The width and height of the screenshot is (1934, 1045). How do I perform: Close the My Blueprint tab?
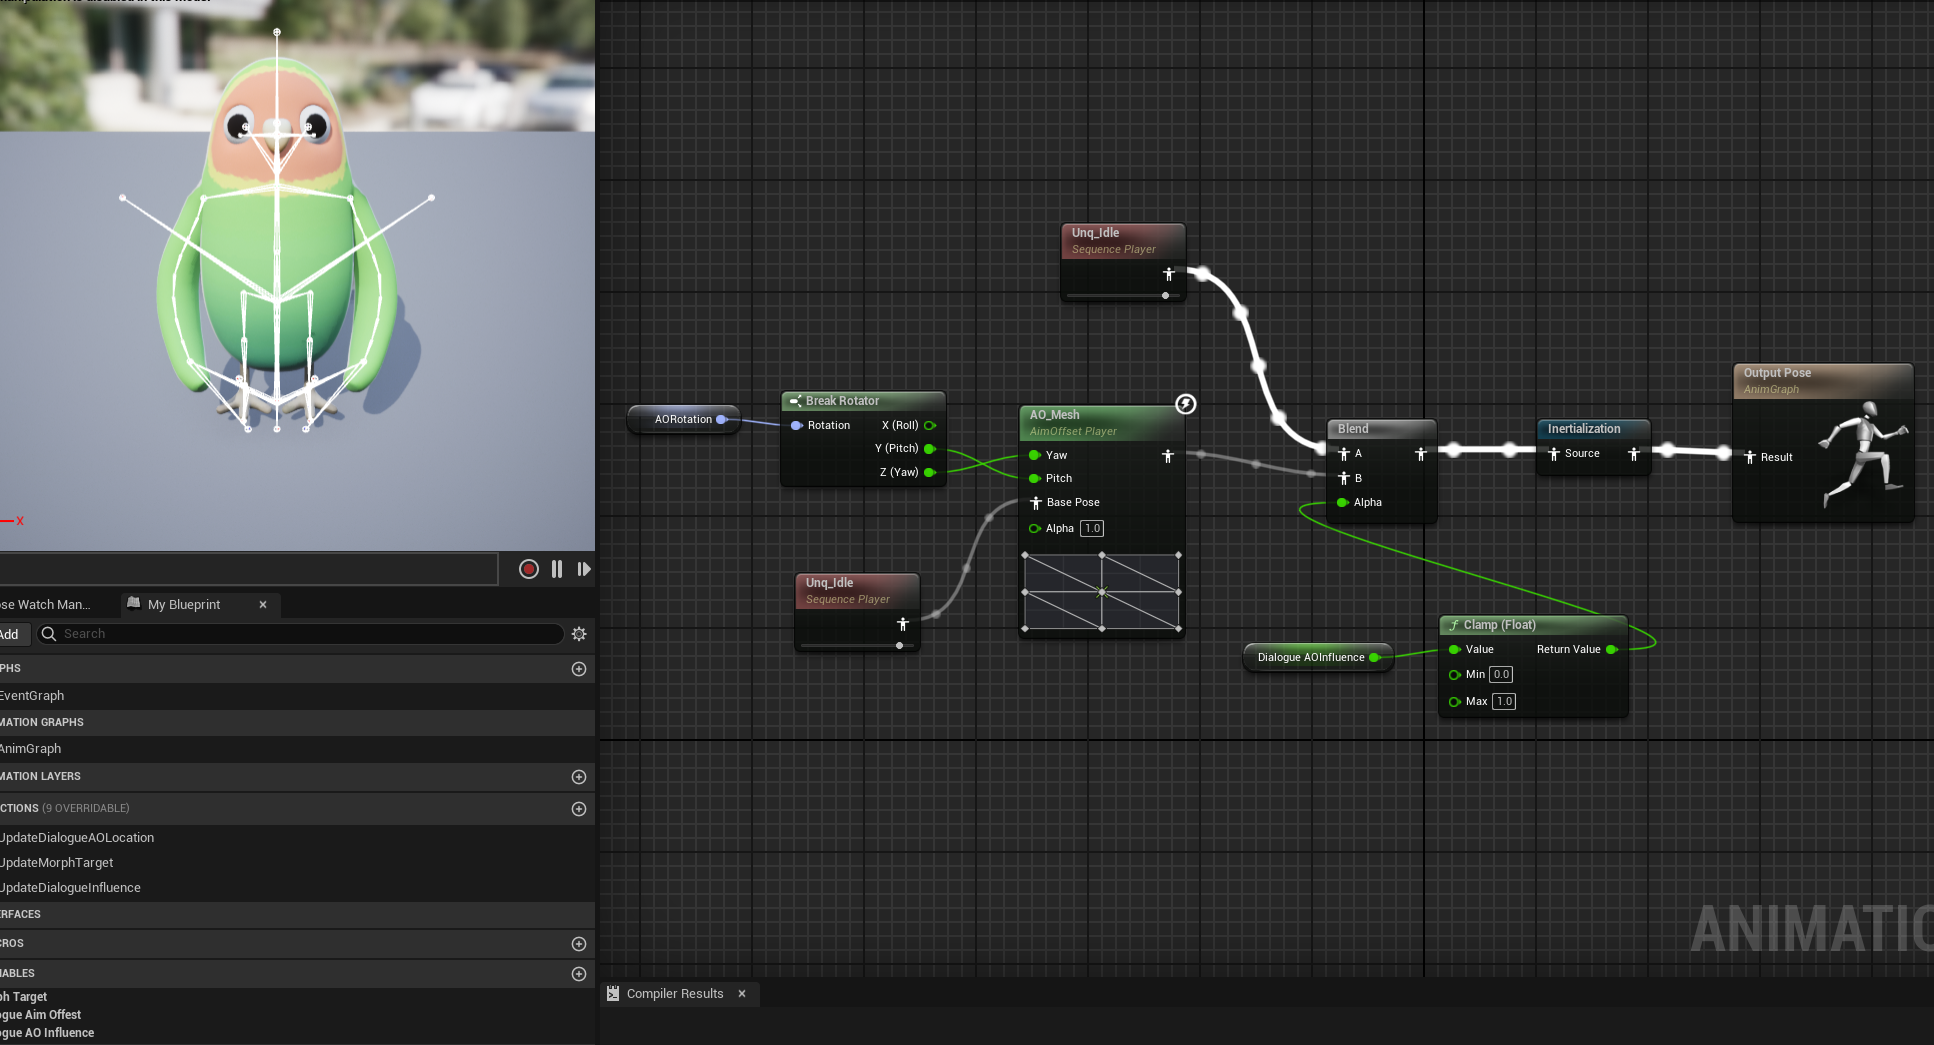(x=263, y=605)
